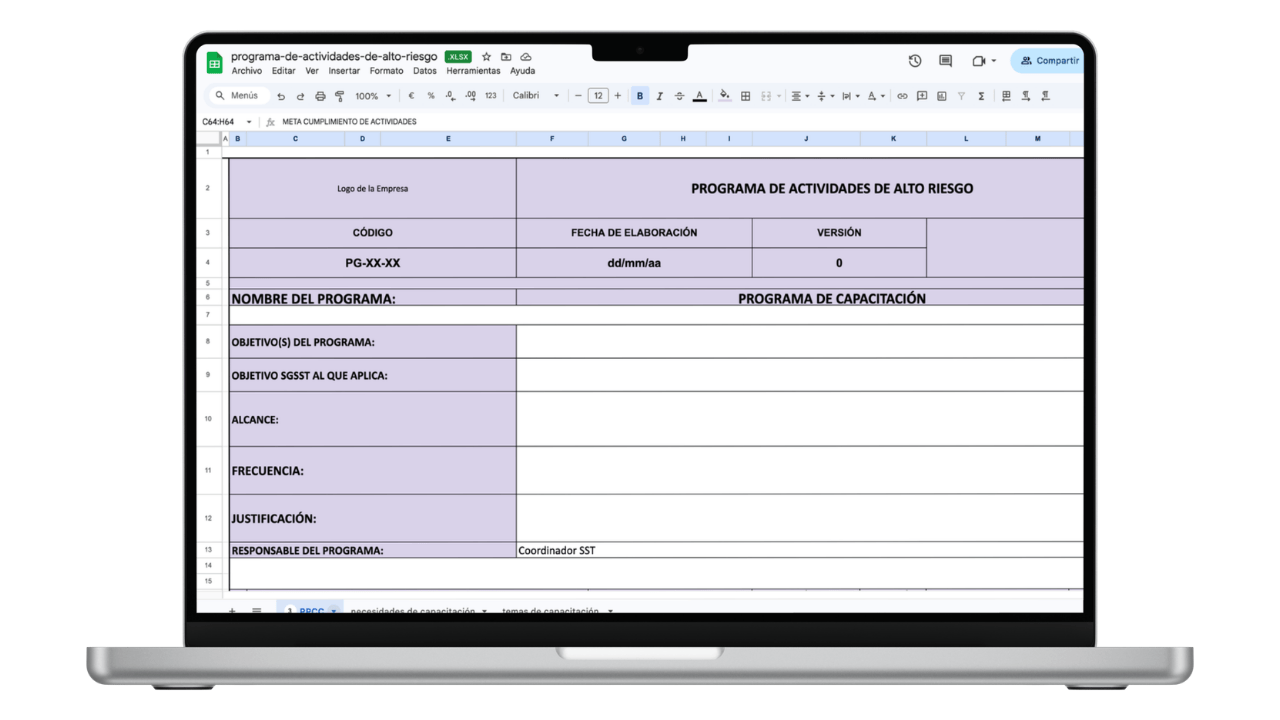Open the Insertar menu
The width and height of the screenshot is (1280, 720).
(344, 71)
